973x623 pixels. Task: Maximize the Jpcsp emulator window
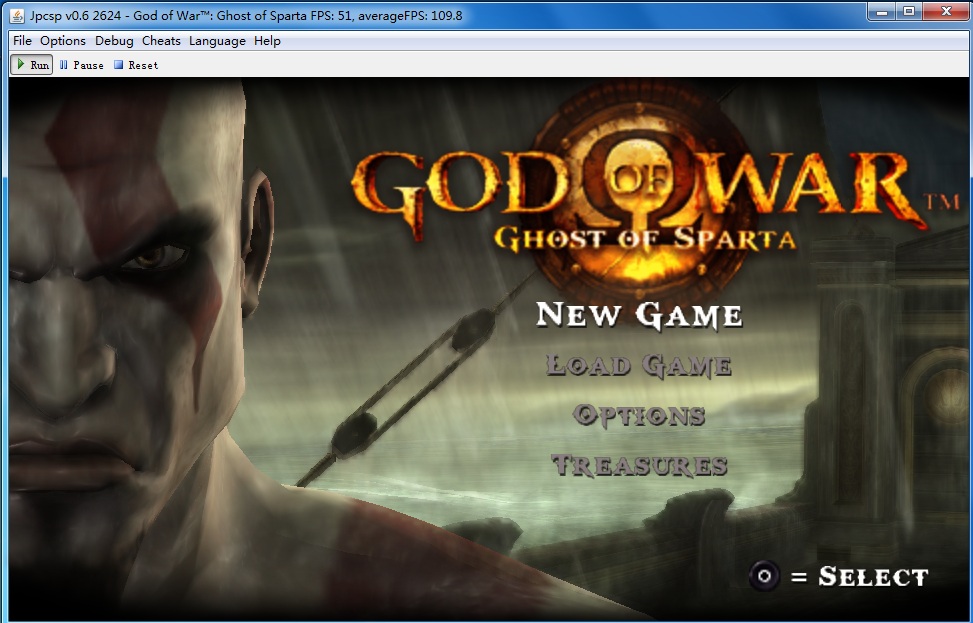click(x=908, y=12)
